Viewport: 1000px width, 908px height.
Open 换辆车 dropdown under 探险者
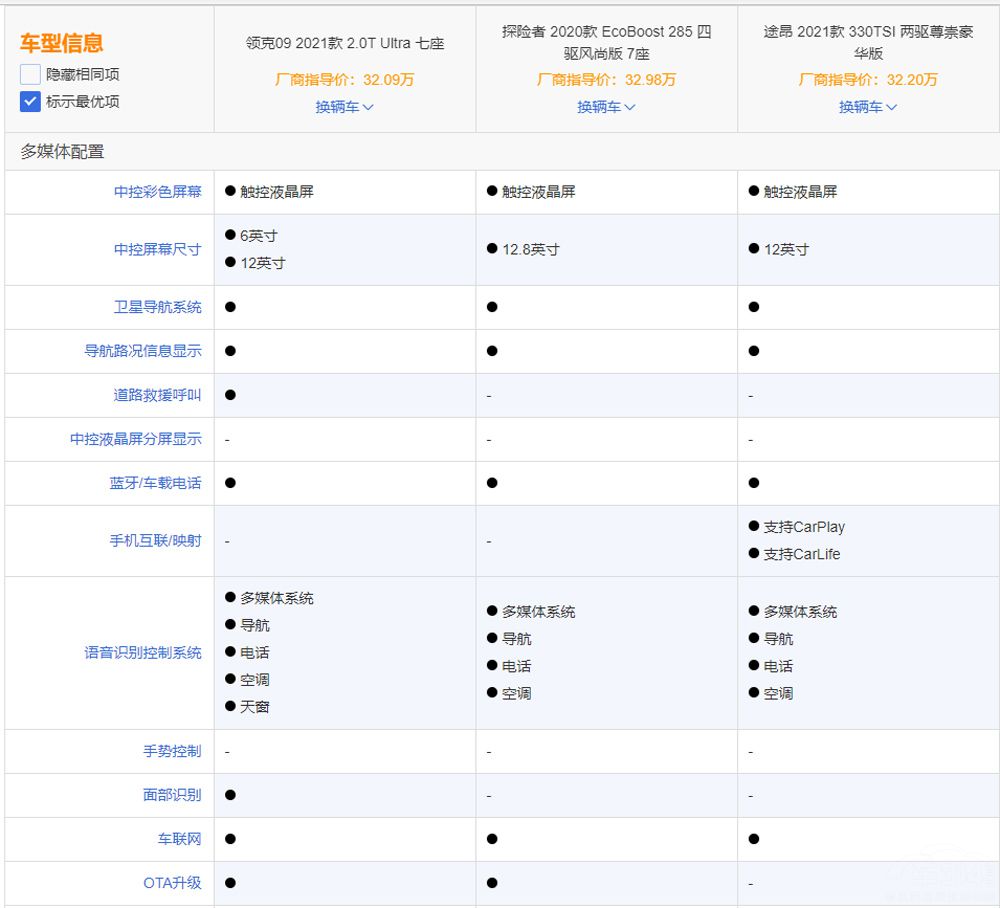[606, 106]
